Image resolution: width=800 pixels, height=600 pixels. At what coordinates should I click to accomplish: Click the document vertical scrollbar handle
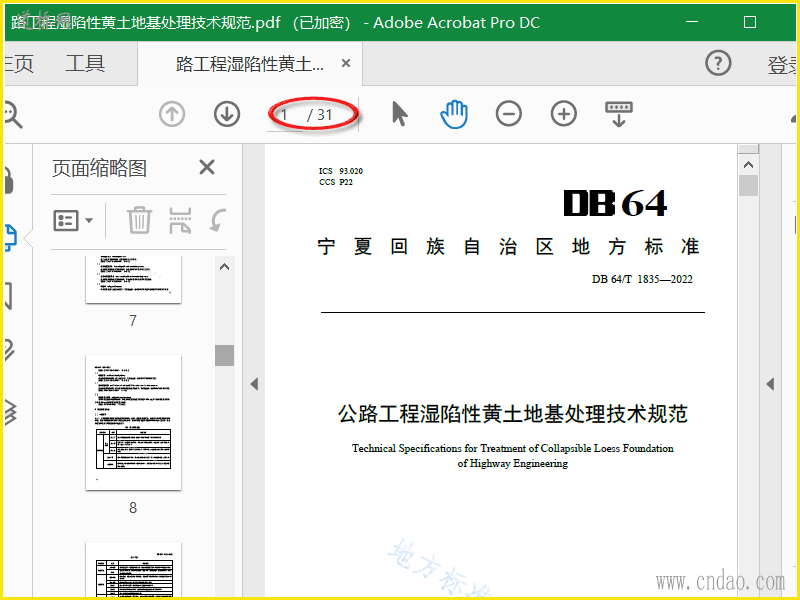click(x=748, y=185)
